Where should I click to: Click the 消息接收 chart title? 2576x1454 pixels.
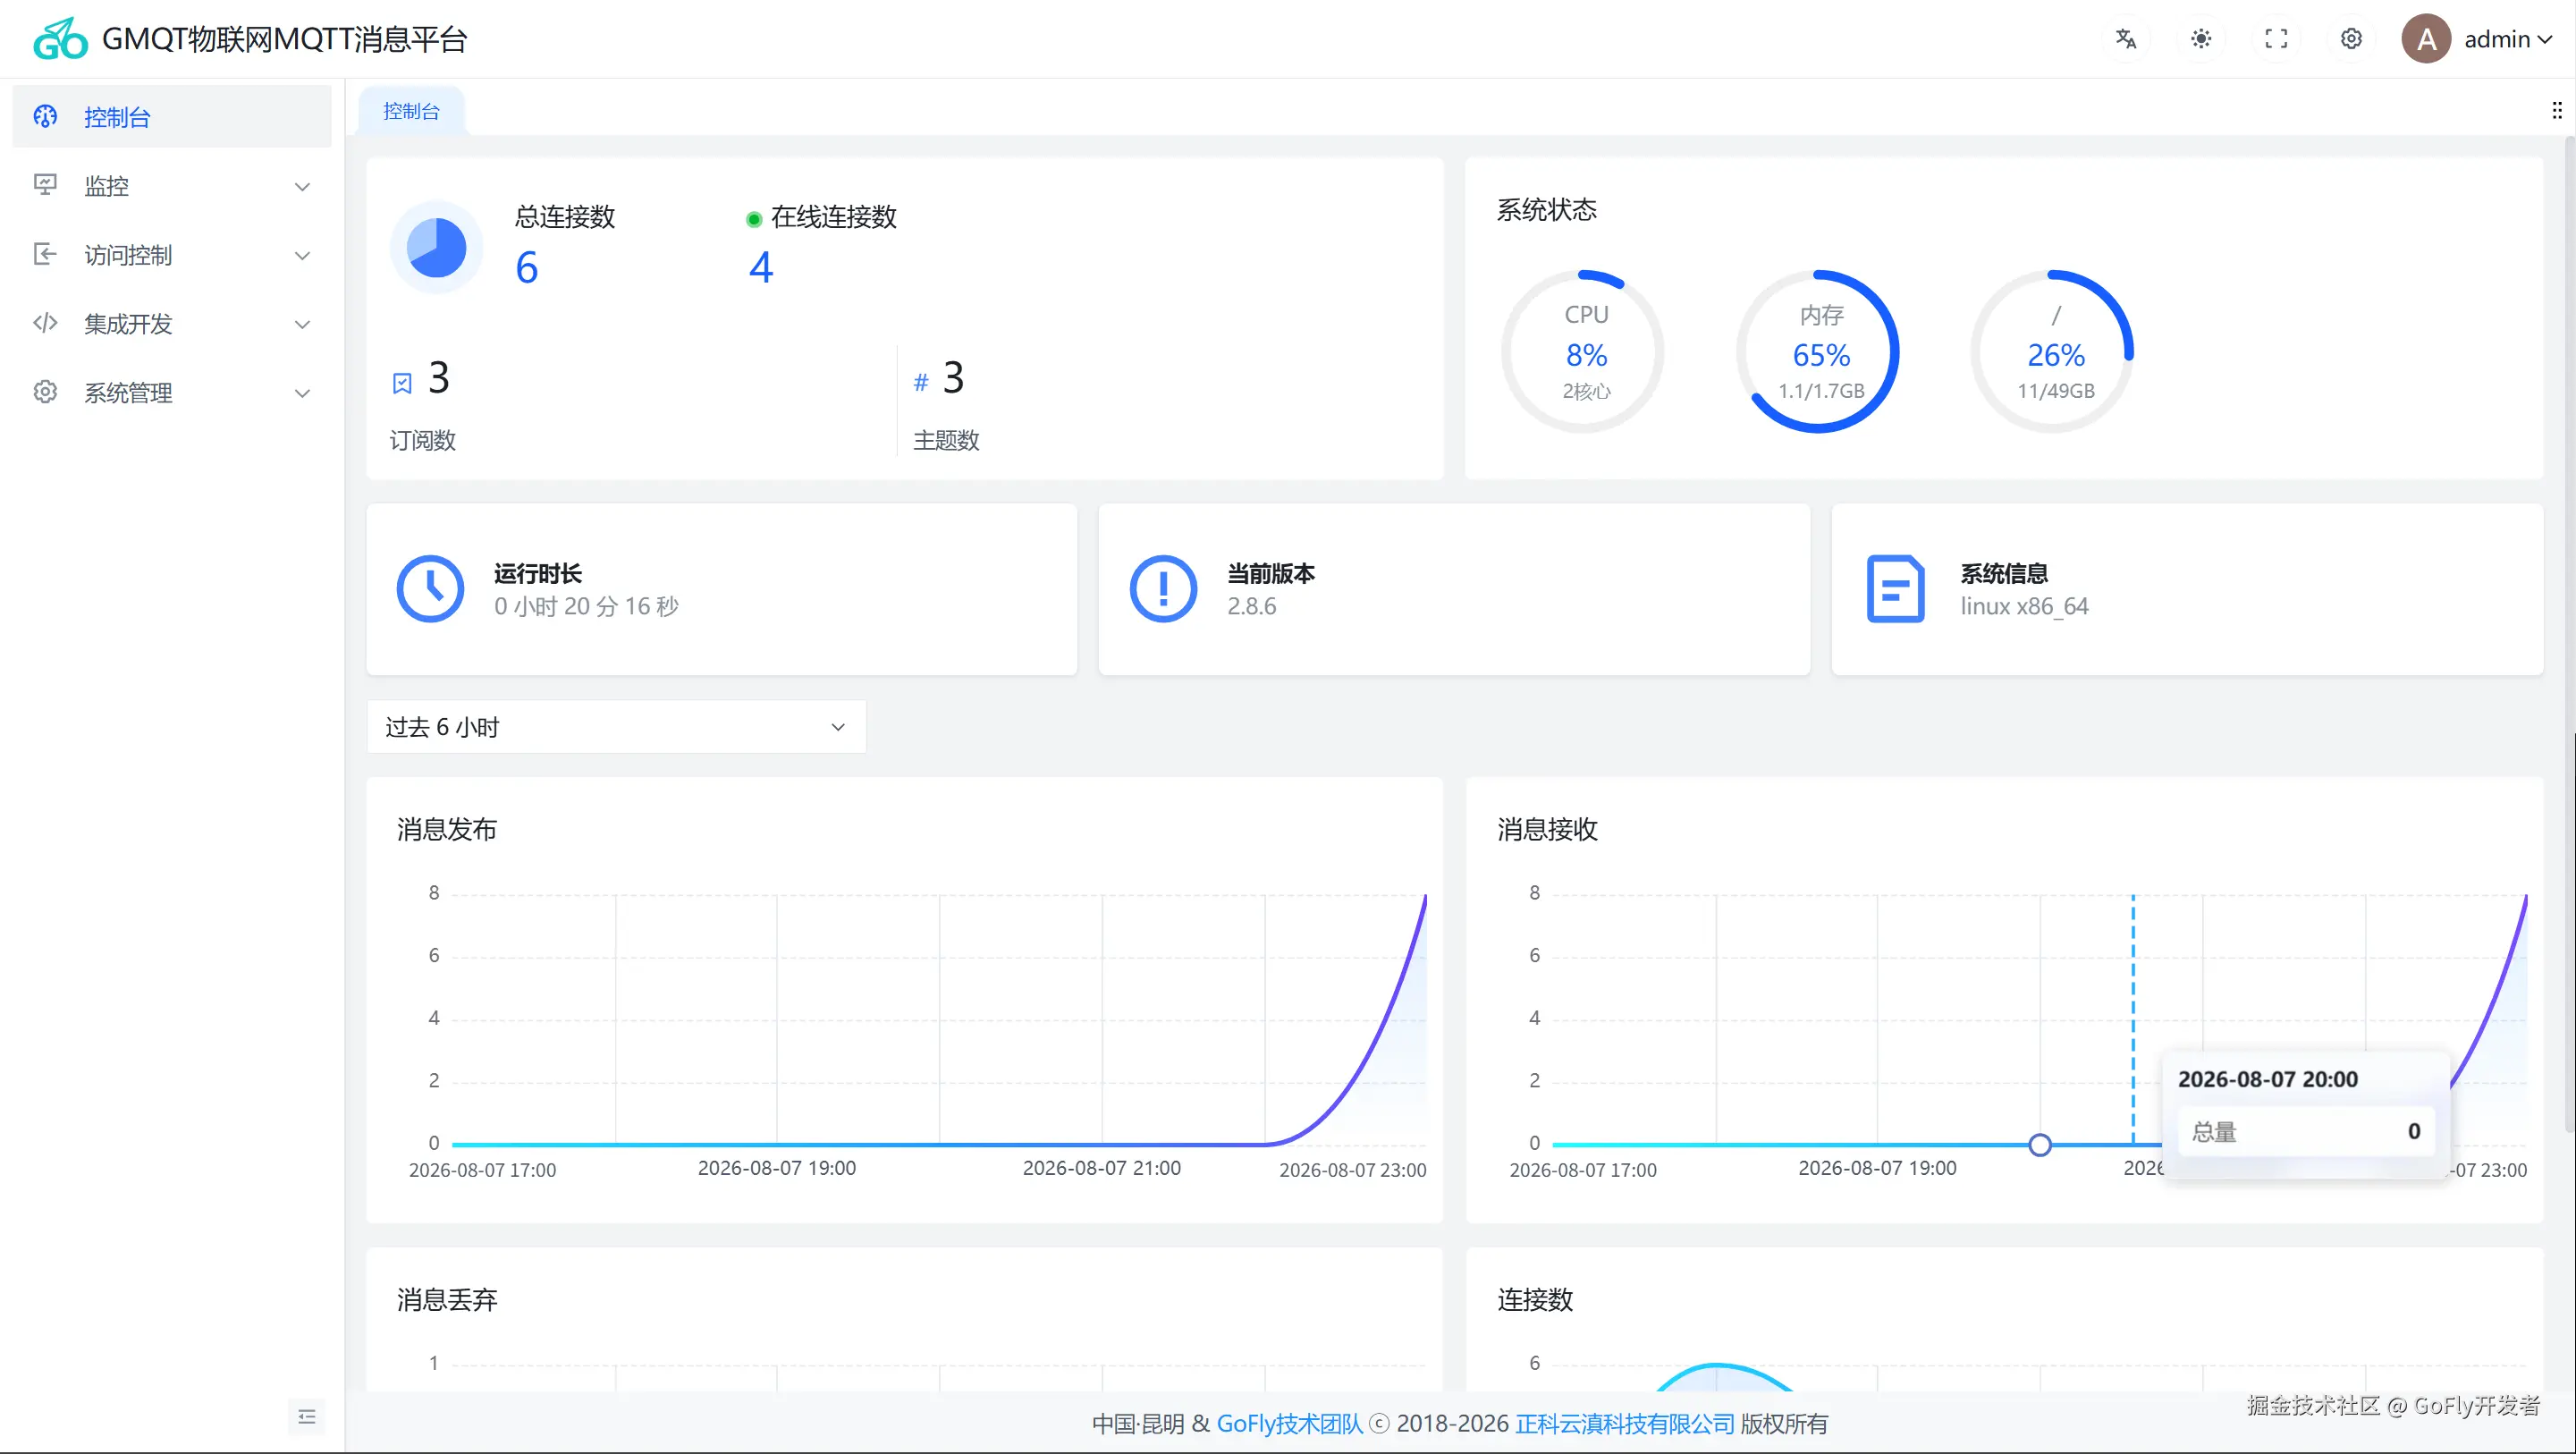(1547, 829)
